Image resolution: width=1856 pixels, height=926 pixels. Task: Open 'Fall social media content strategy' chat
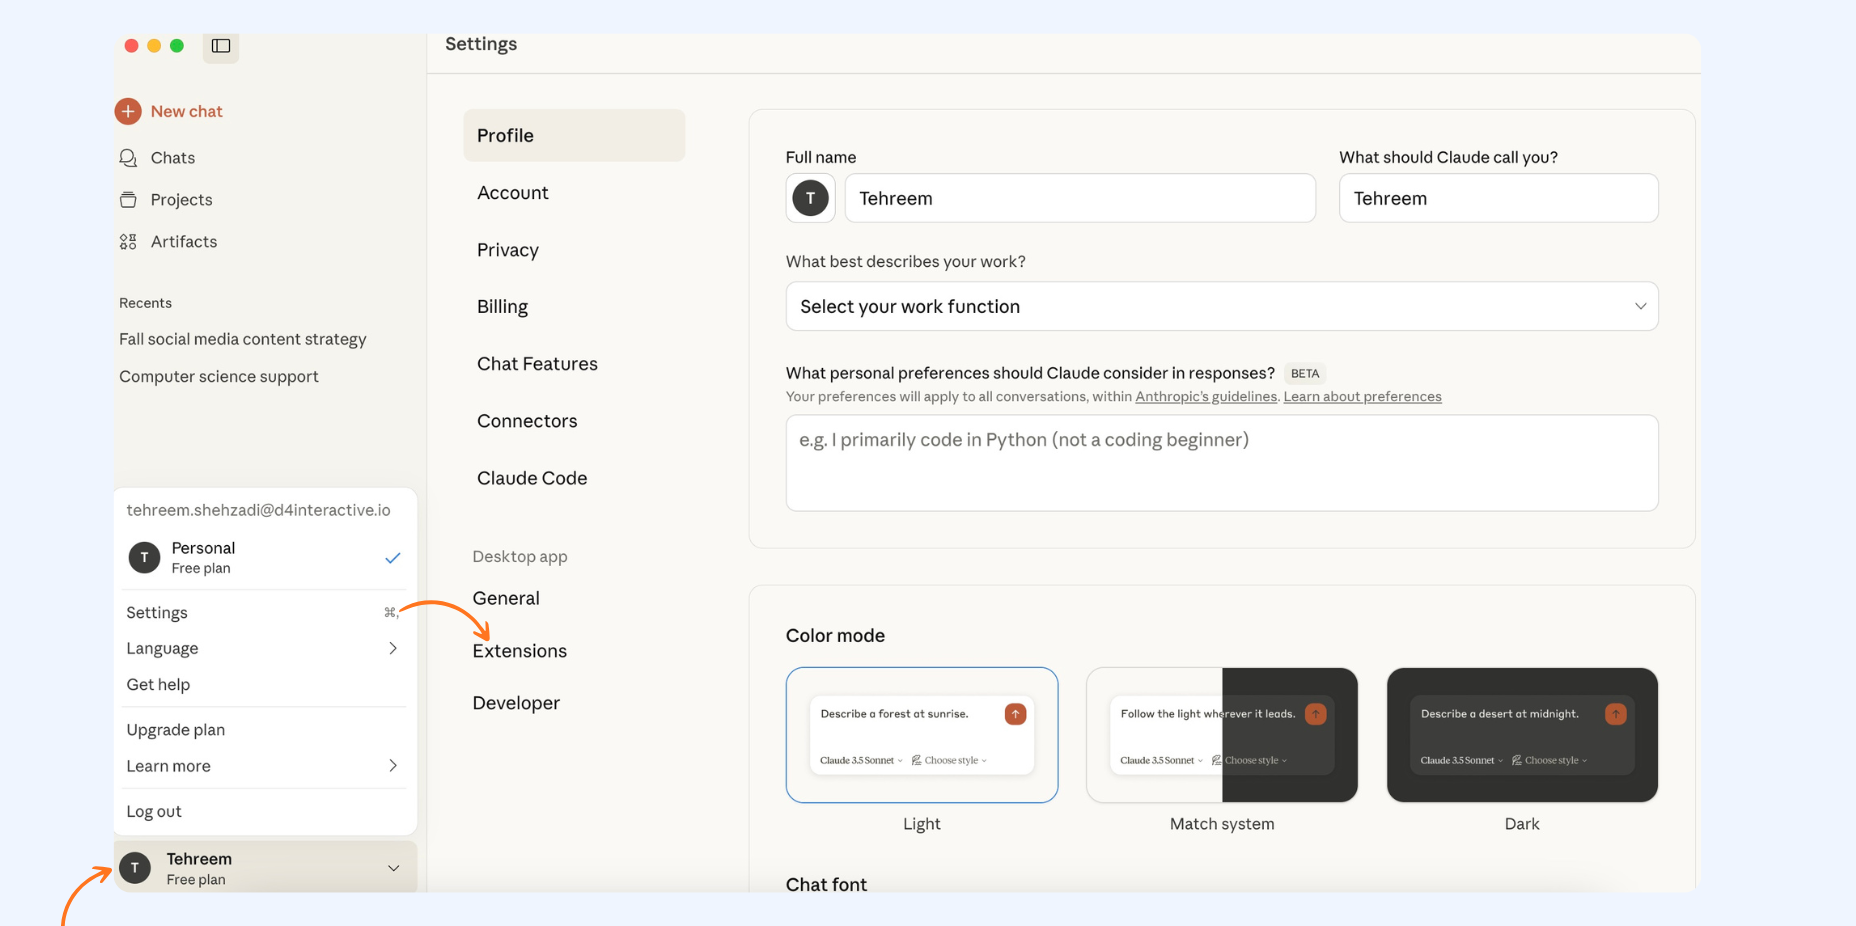tap(243, 339)
